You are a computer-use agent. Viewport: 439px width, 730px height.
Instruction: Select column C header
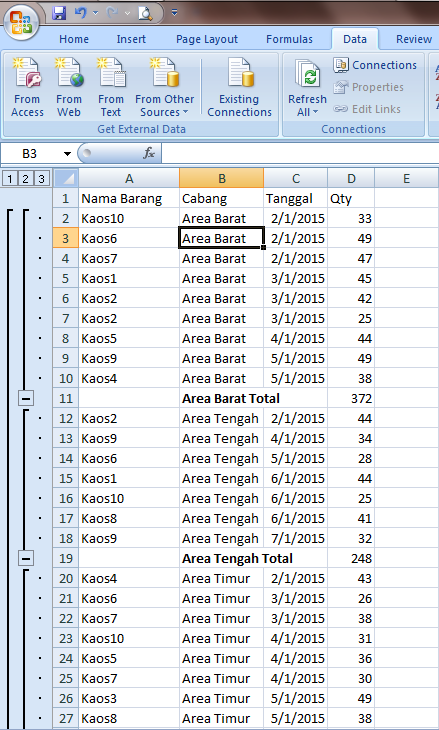point(296,178)
